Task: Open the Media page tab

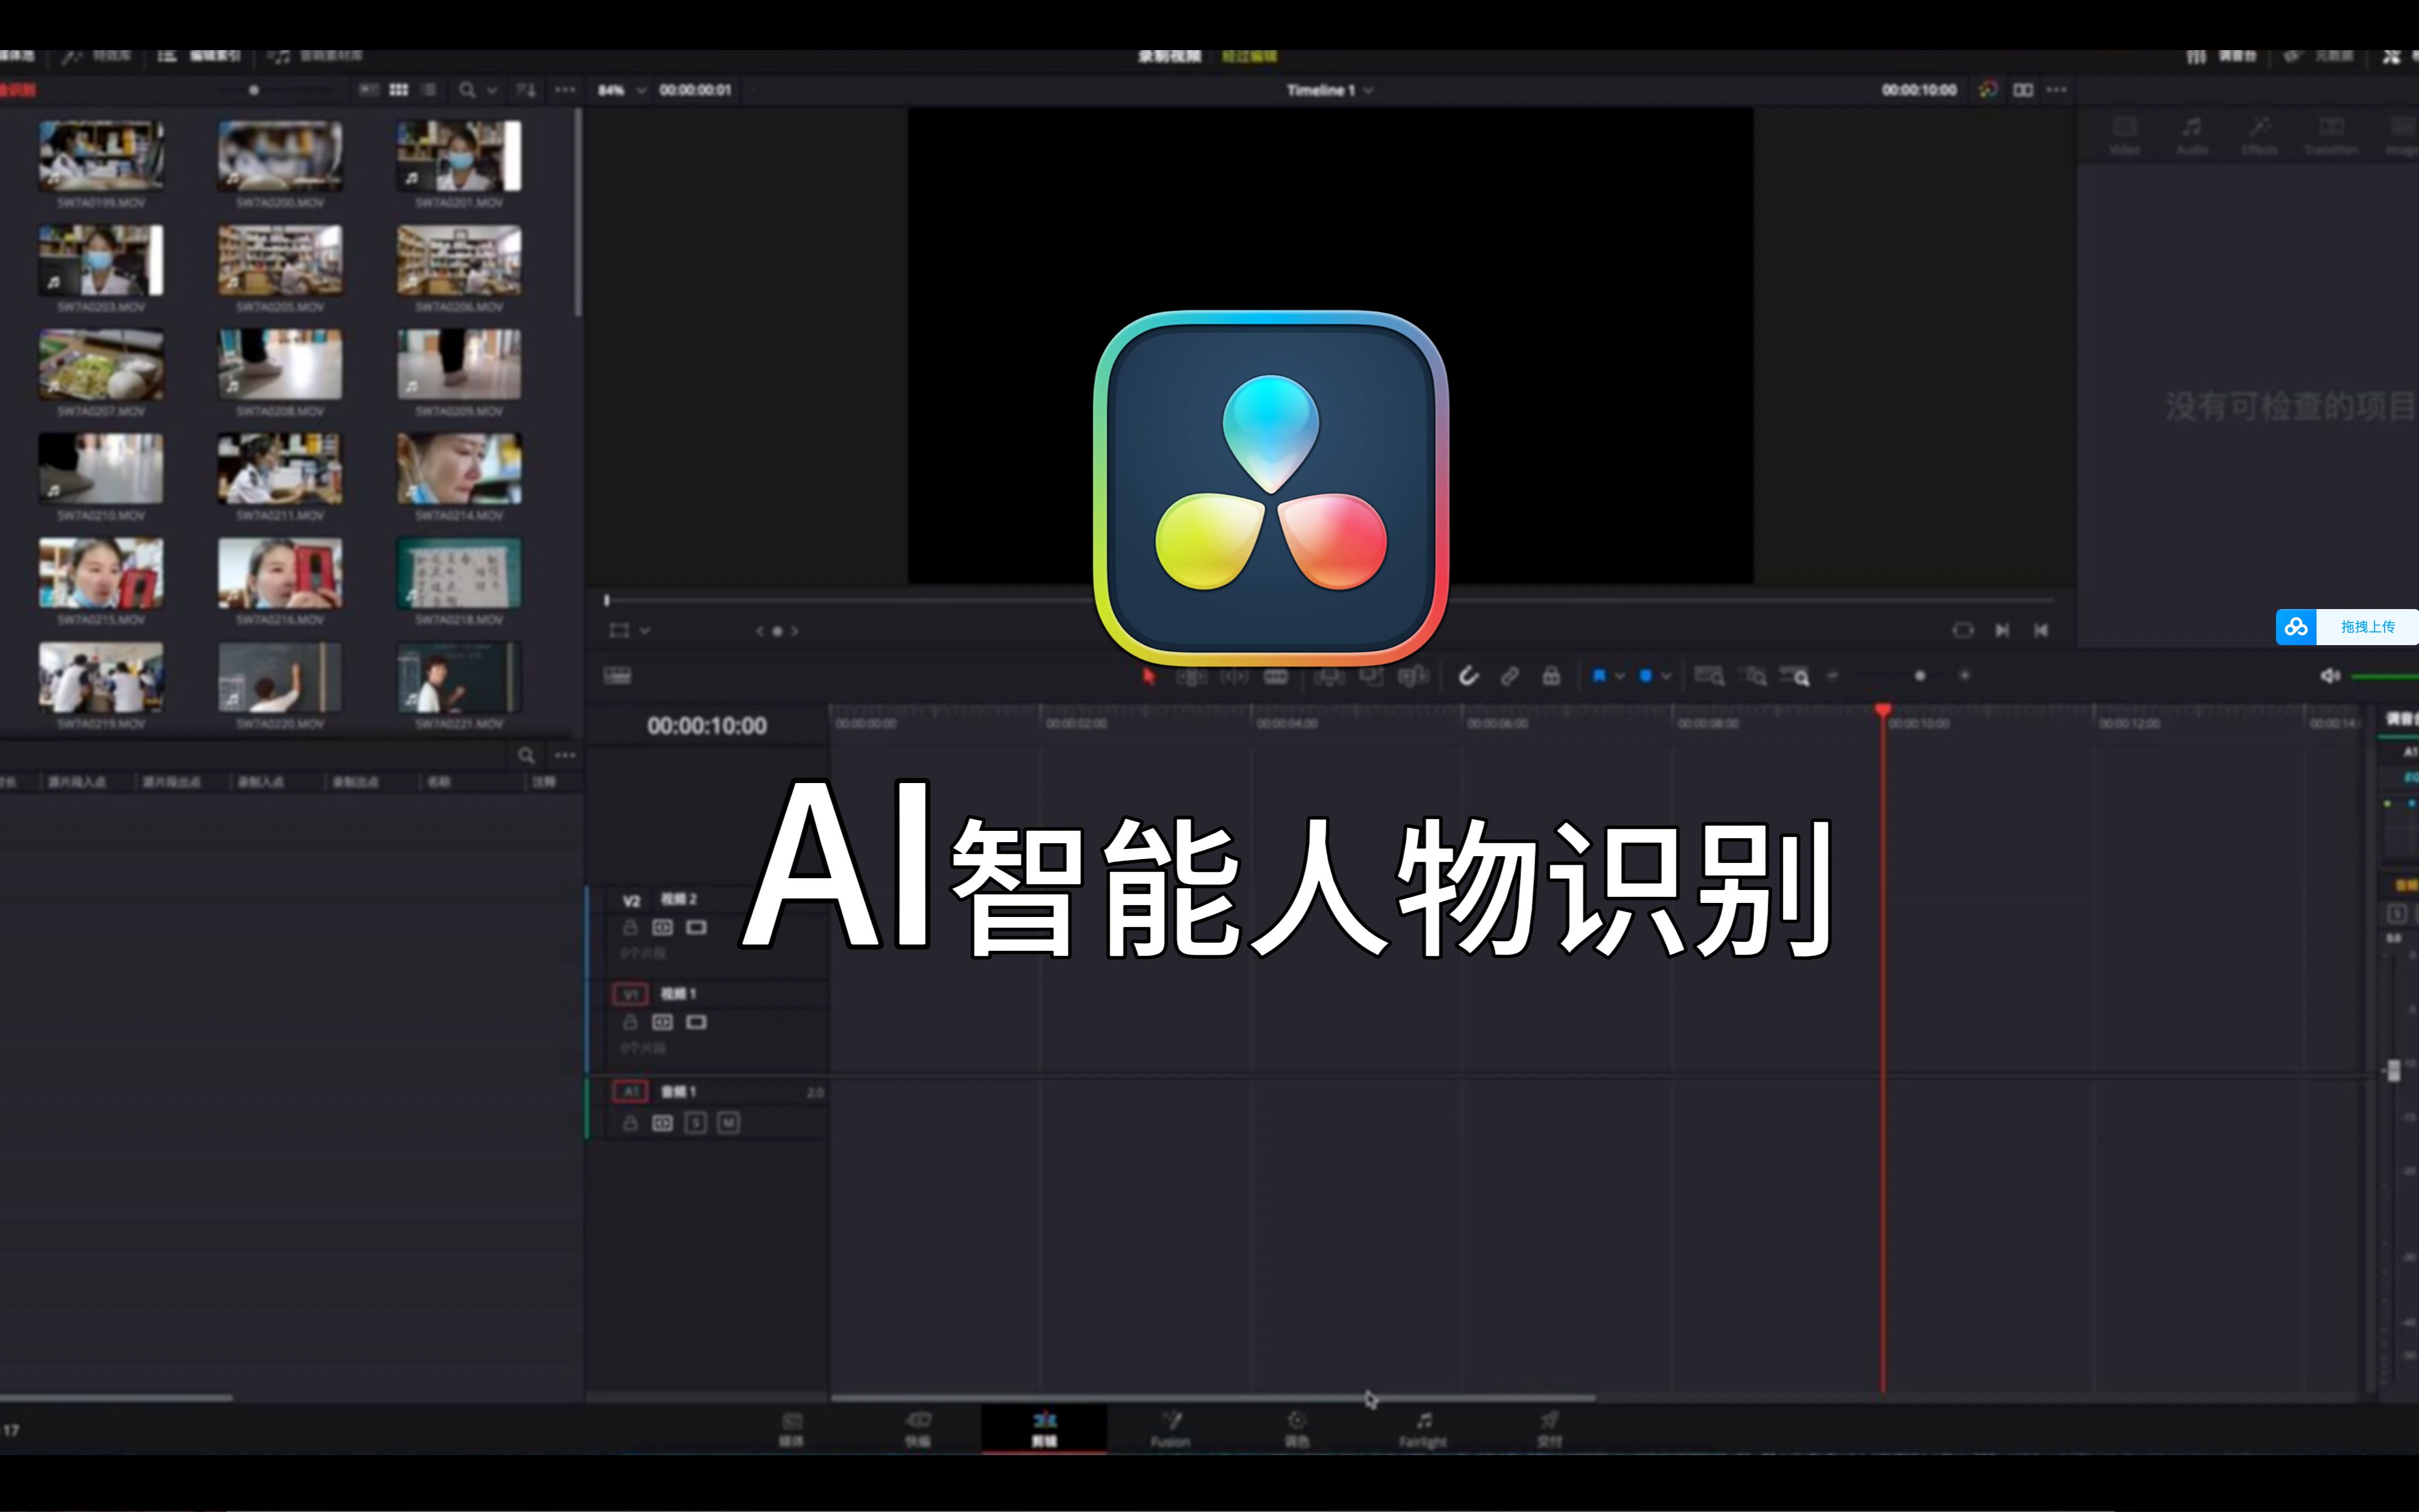Action: (x=791, y=1429)
